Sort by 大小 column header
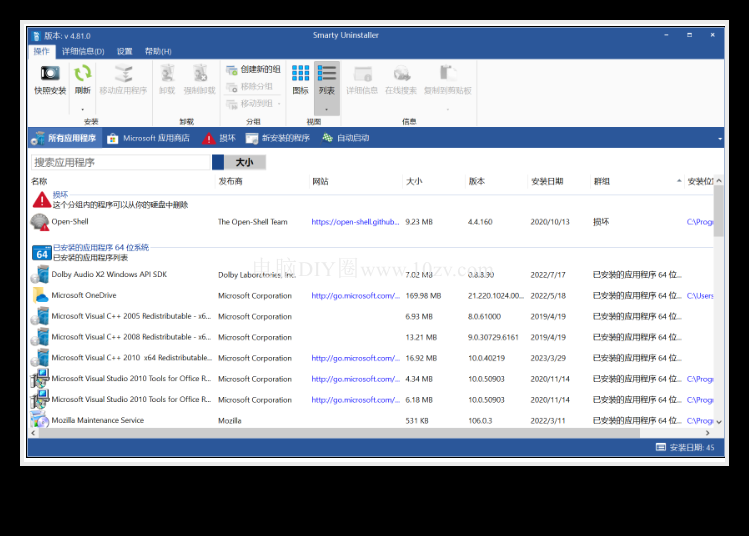Image resolution: width=749 pixels, height=536 pixels. (x=414, y=182)
